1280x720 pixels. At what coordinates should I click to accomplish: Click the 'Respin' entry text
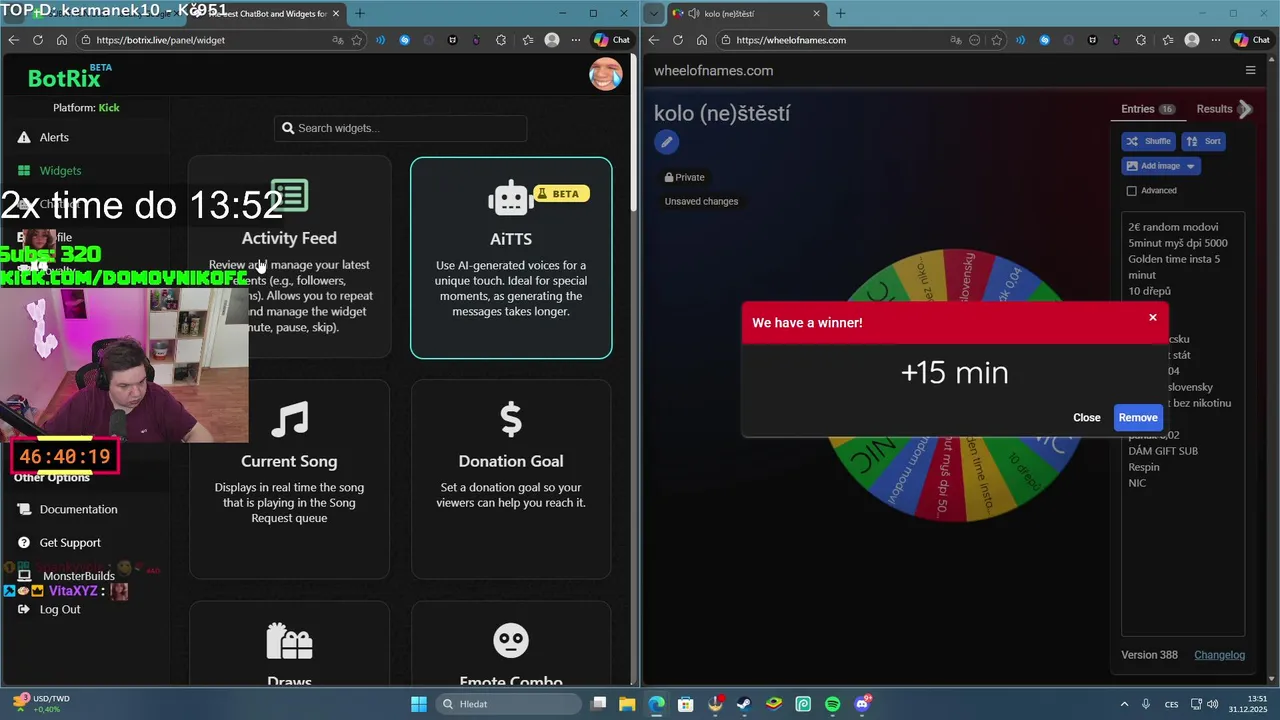click(x=1144, y=467)
